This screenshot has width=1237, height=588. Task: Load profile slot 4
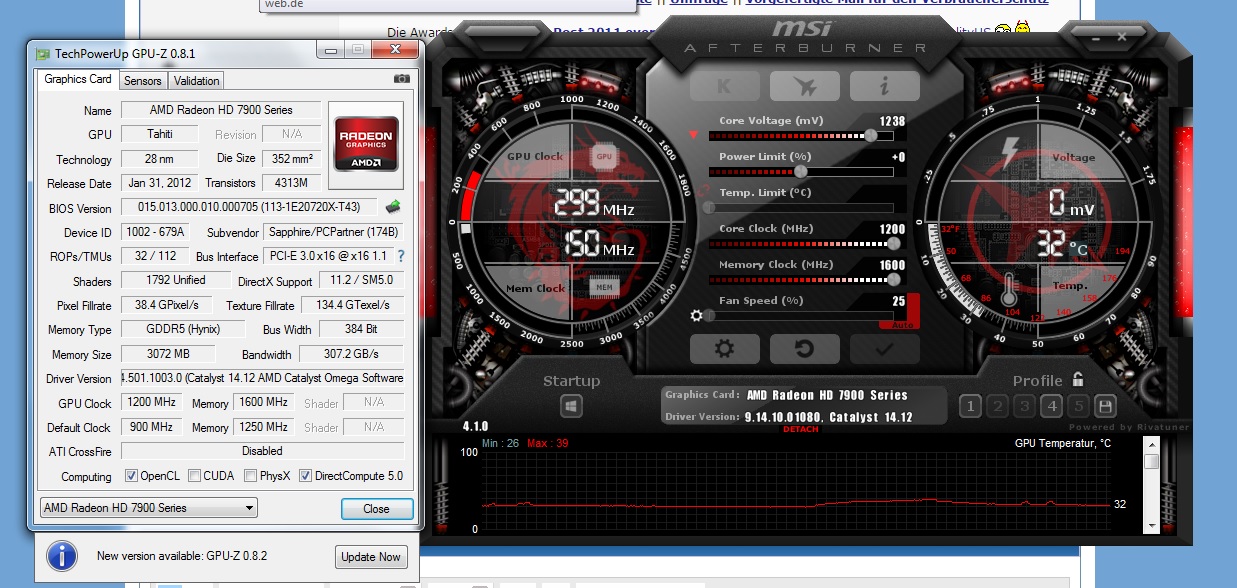(x=1051, y=406)
